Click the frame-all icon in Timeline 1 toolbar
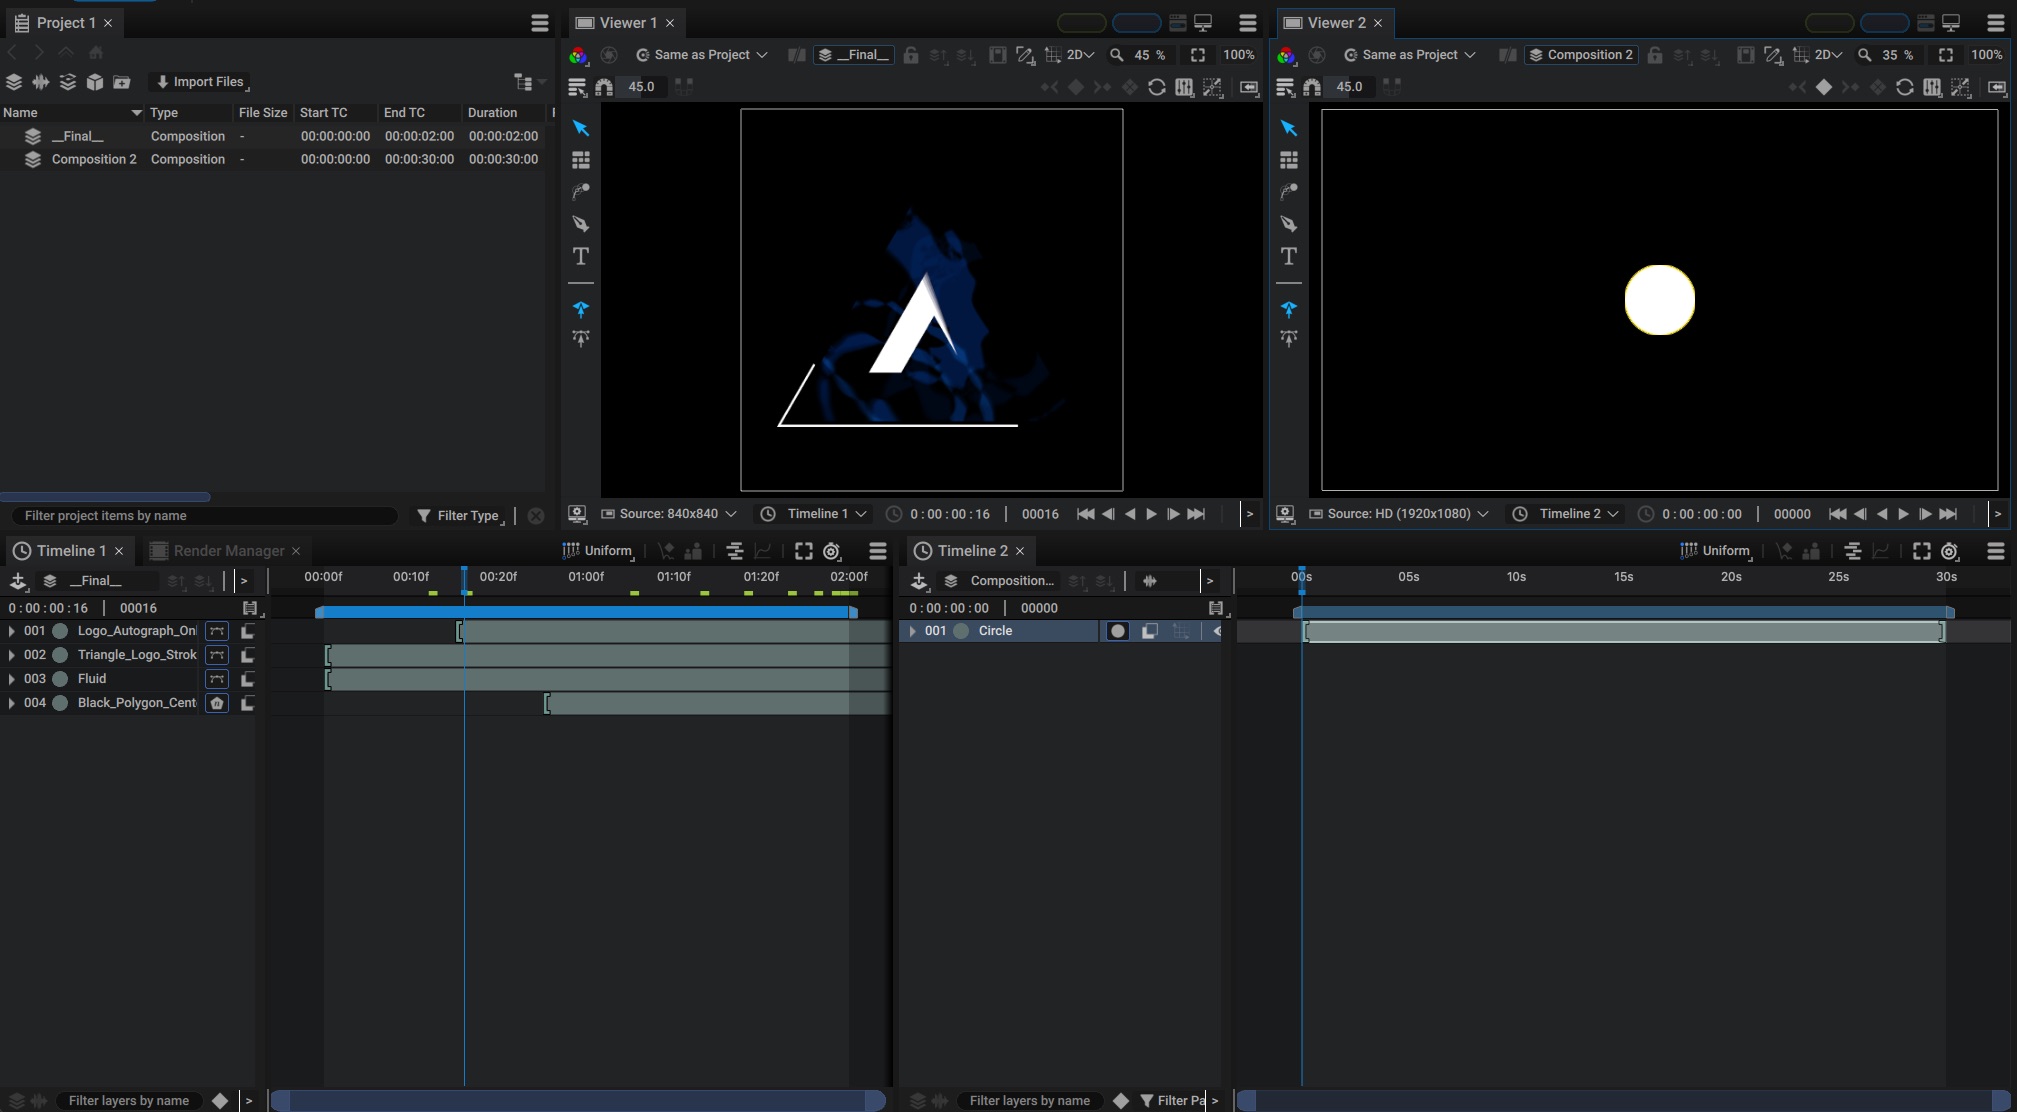This screenshot has height=1112, width=2017. tap(804, 551)
